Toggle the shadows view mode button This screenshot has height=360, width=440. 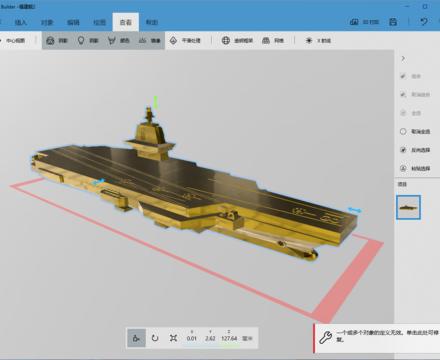[x=57, y=40]
